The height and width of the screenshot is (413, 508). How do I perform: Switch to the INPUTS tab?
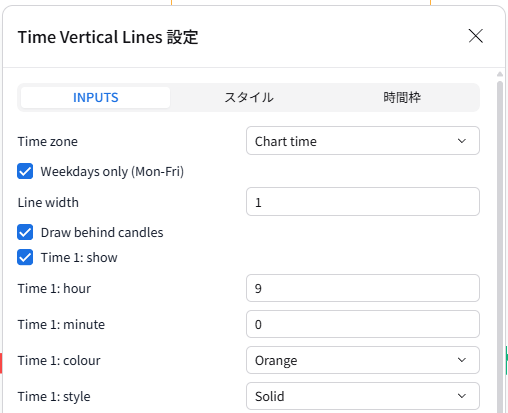[x=95, y=97]
